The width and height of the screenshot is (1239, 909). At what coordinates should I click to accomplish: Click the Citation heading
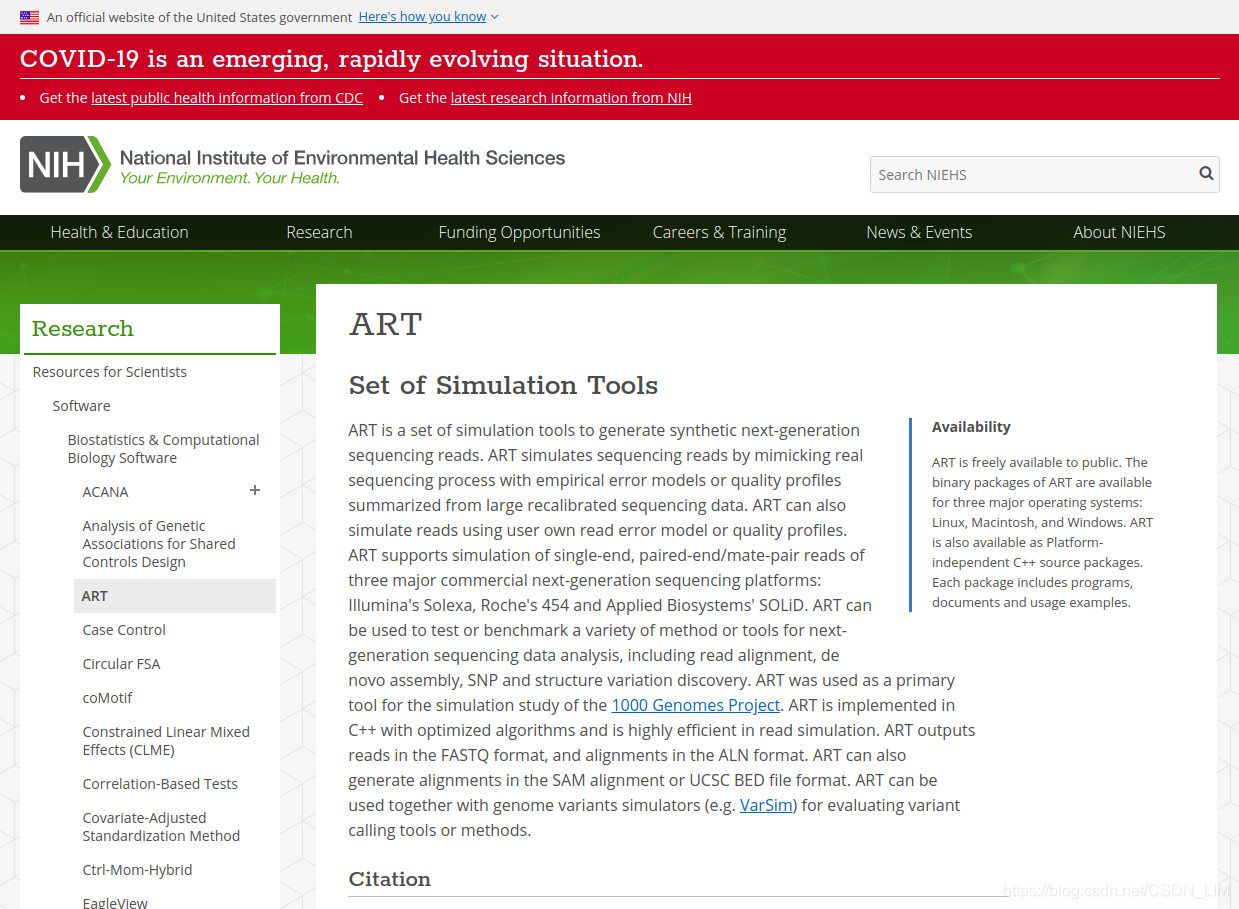pyautogui.click(x=389, y=879)
